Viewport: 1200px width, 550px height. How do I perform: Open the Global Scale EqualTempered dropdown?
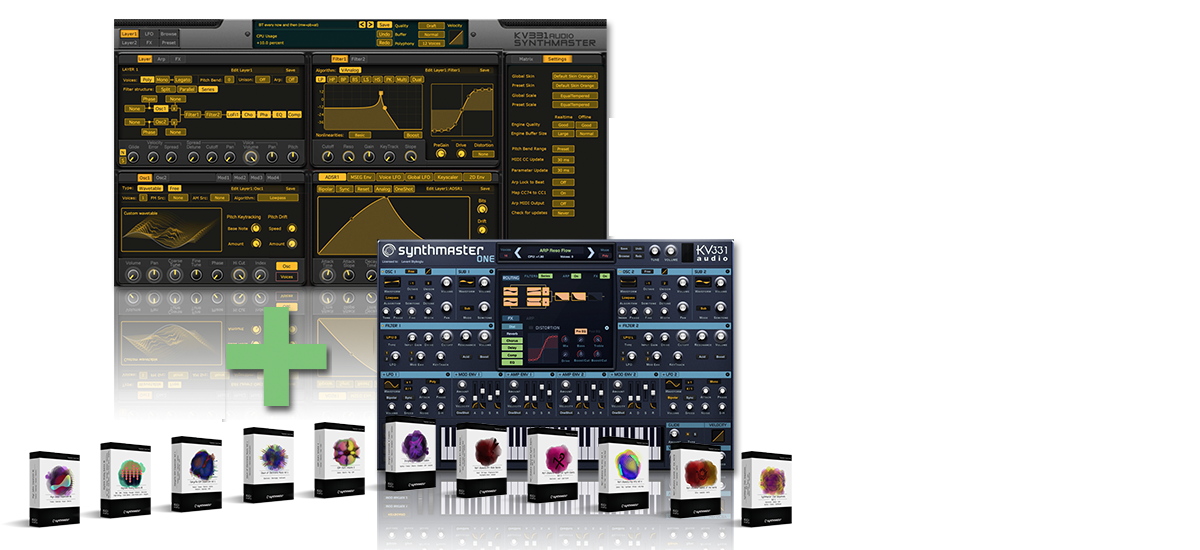pyautogui.click(x=575, y=96)
